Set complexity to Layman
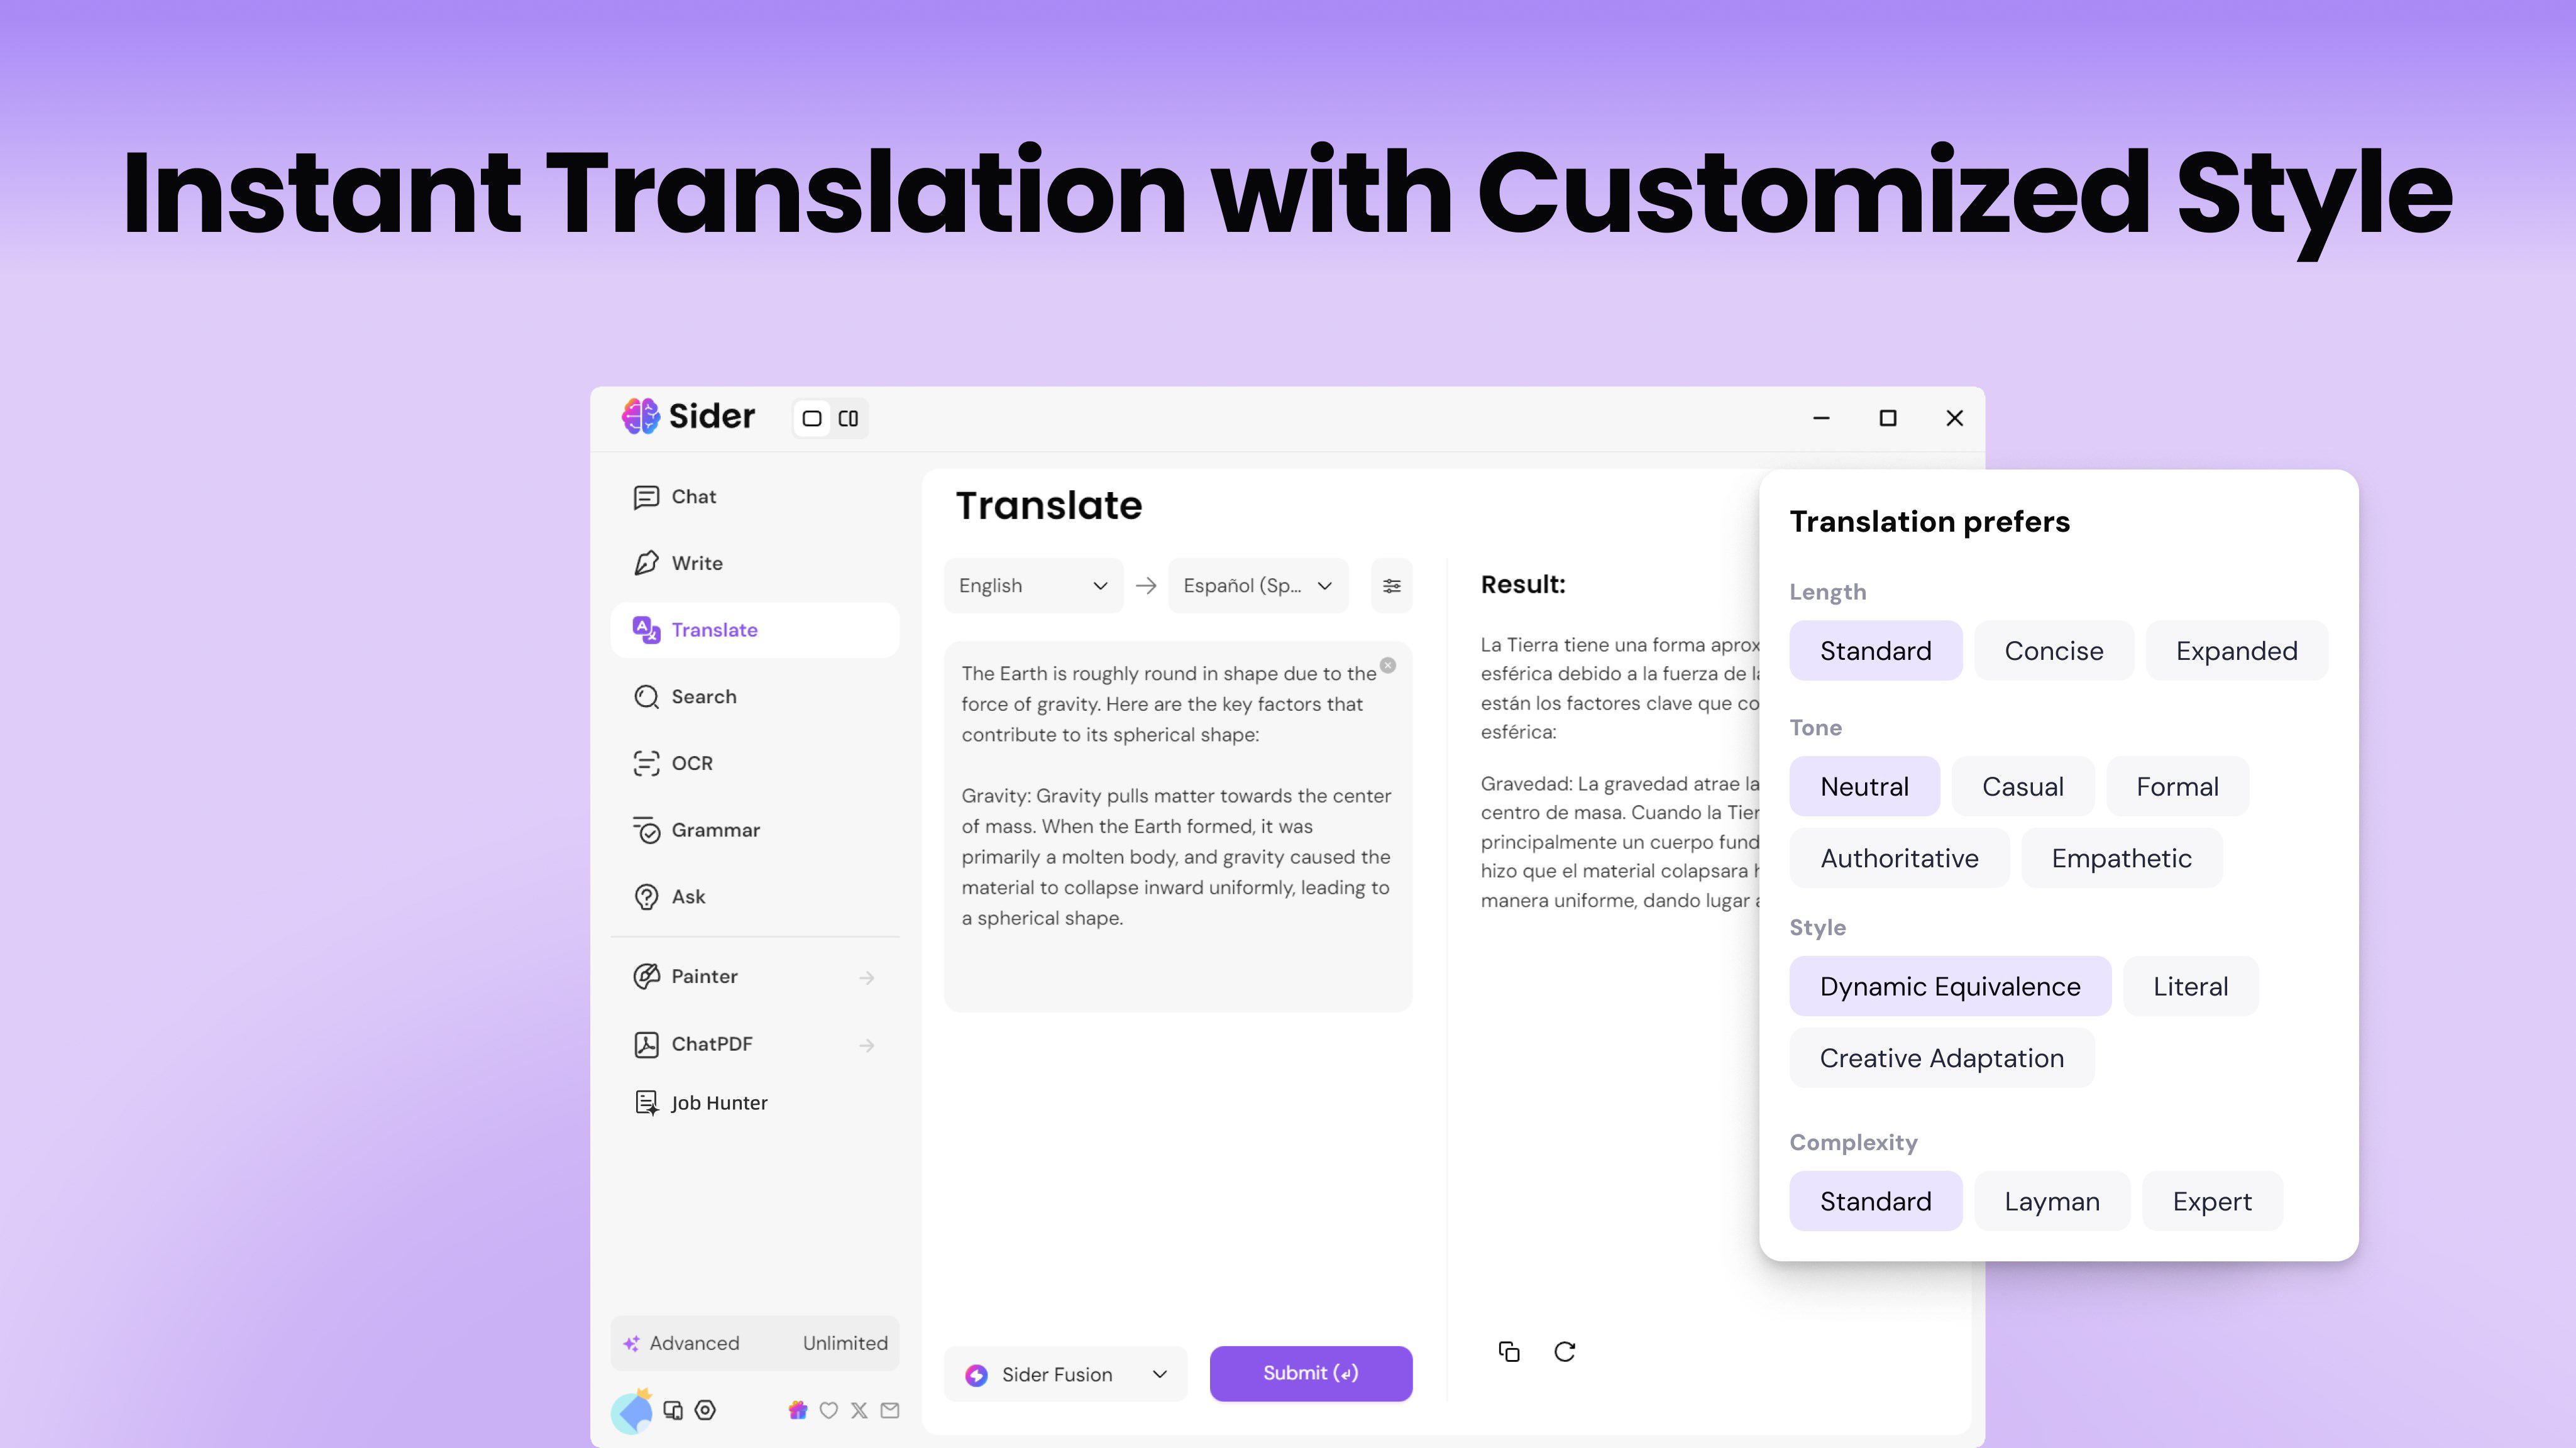Image resolution: width=2576 pixels, height=1448 pixels. pos(2052,1201)
